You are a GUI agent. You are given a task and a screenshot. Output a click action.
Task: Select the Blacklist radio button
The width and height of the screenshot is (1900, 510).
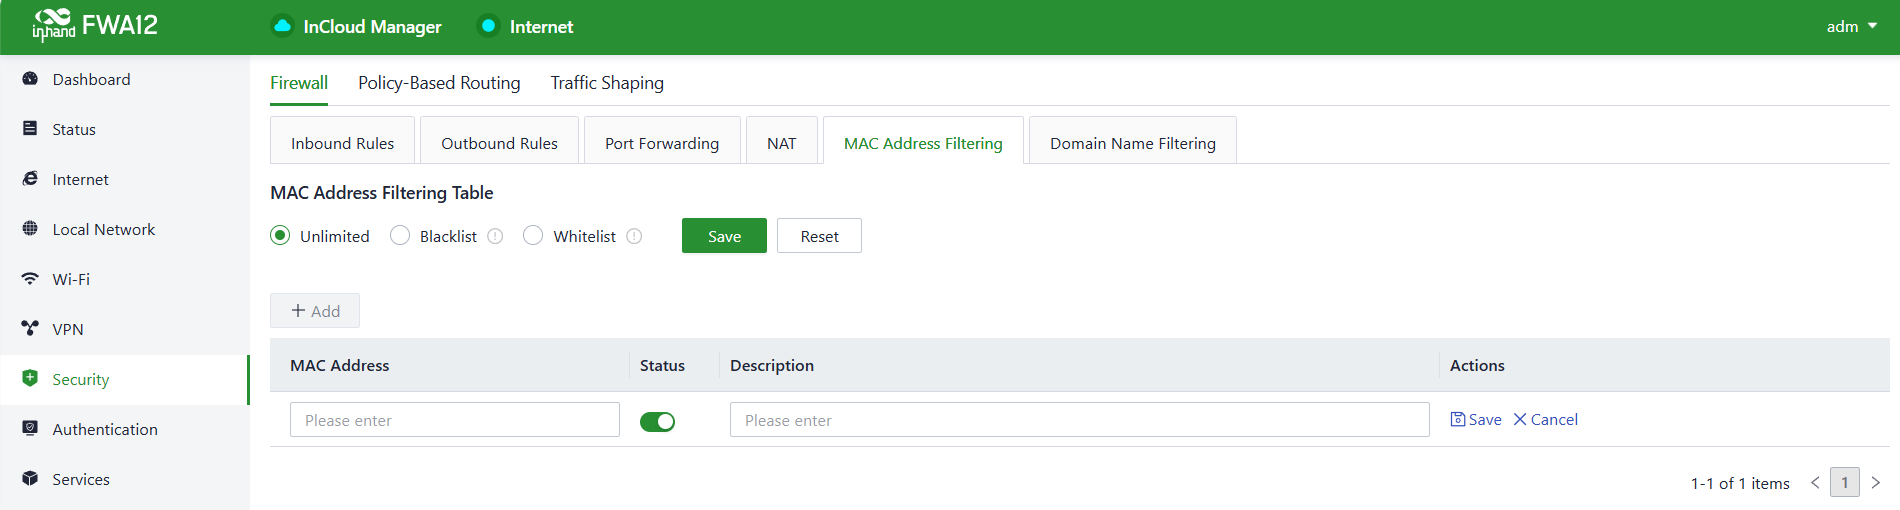point(400,236)
